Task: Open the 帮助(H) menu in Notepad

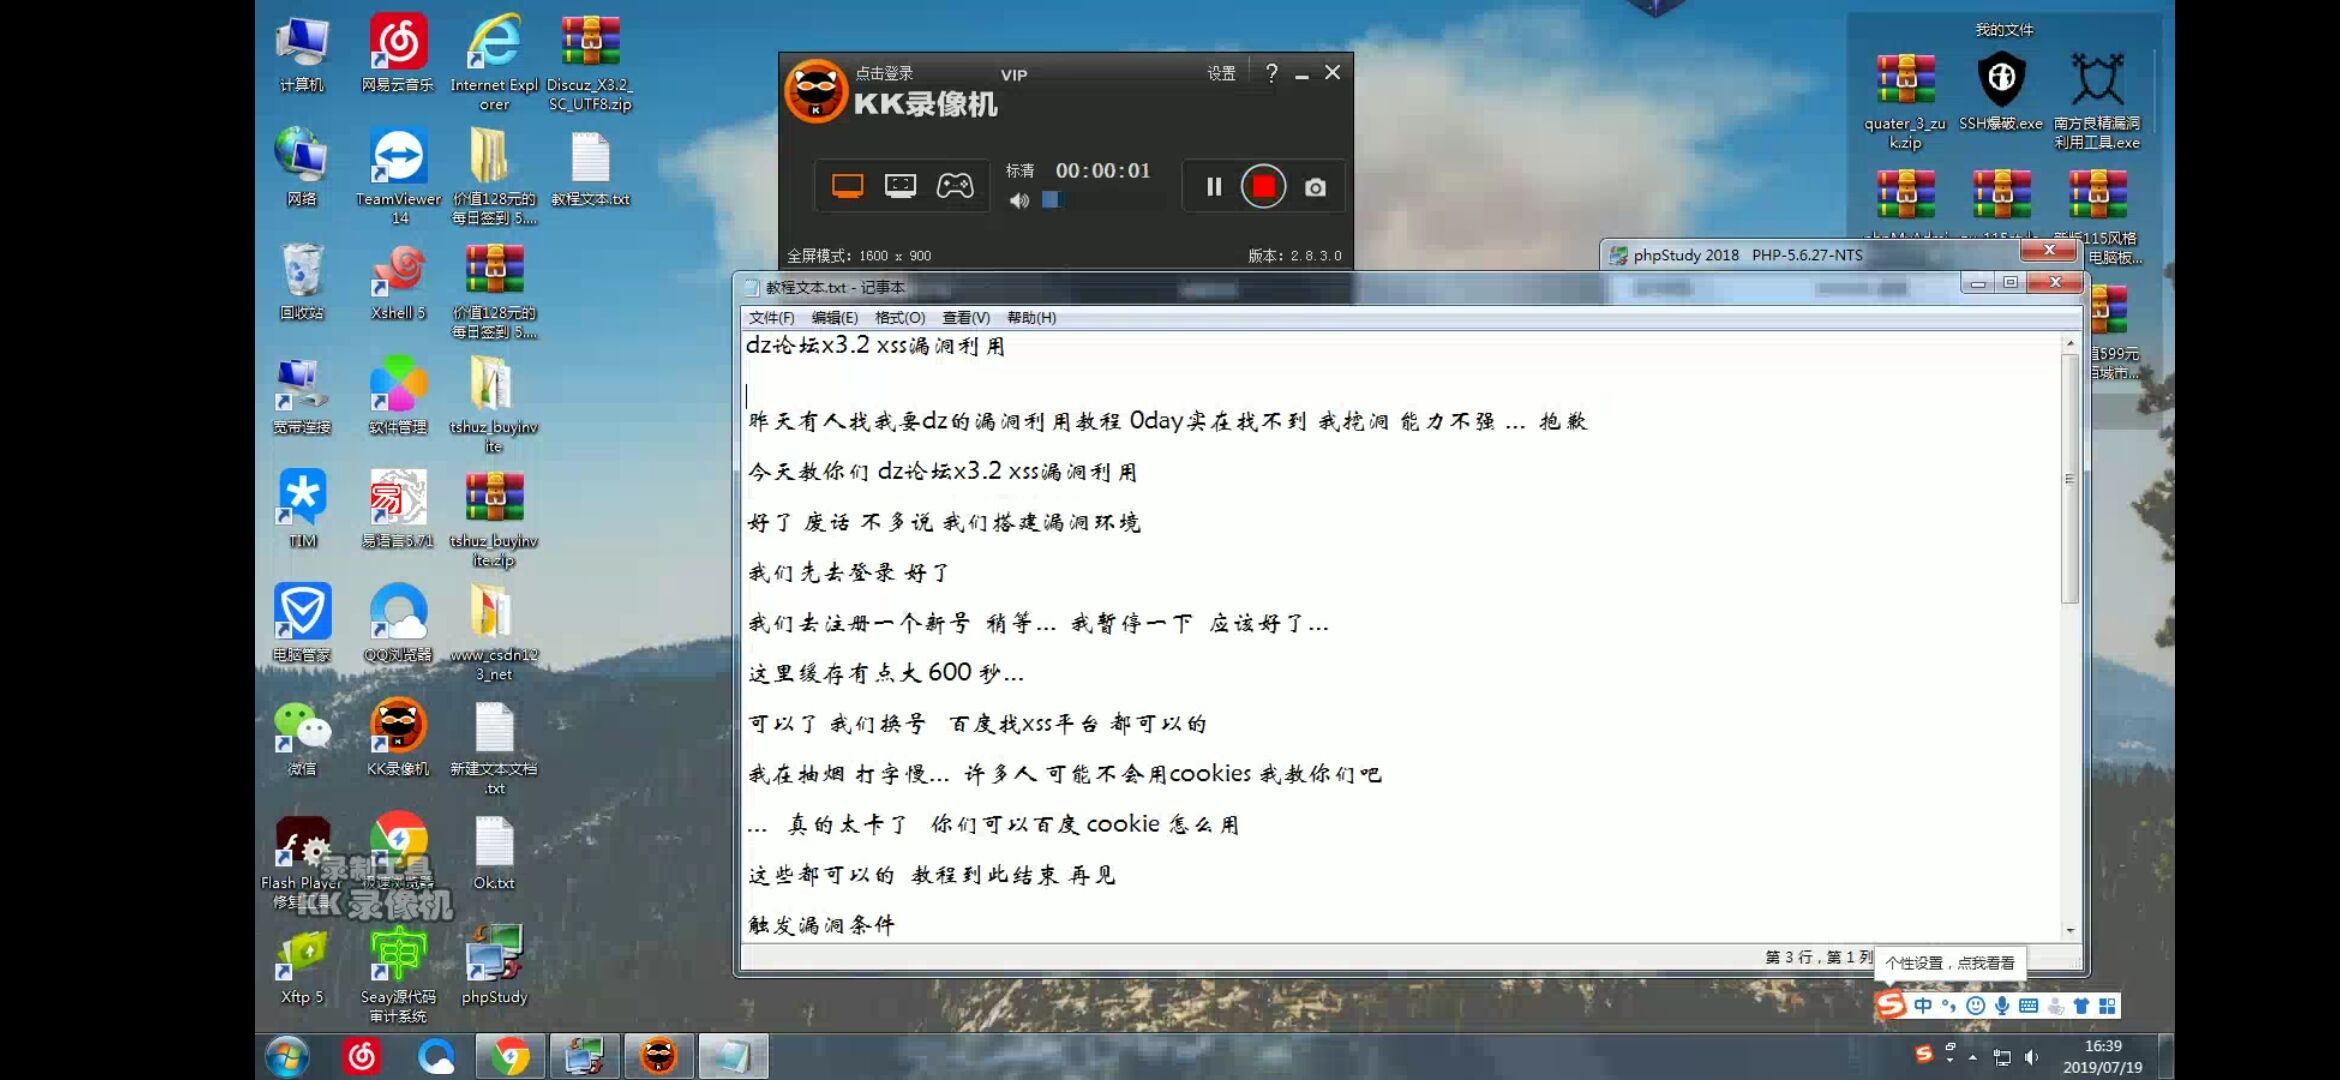Action: pyautogui.click(x=1031, y=318)
